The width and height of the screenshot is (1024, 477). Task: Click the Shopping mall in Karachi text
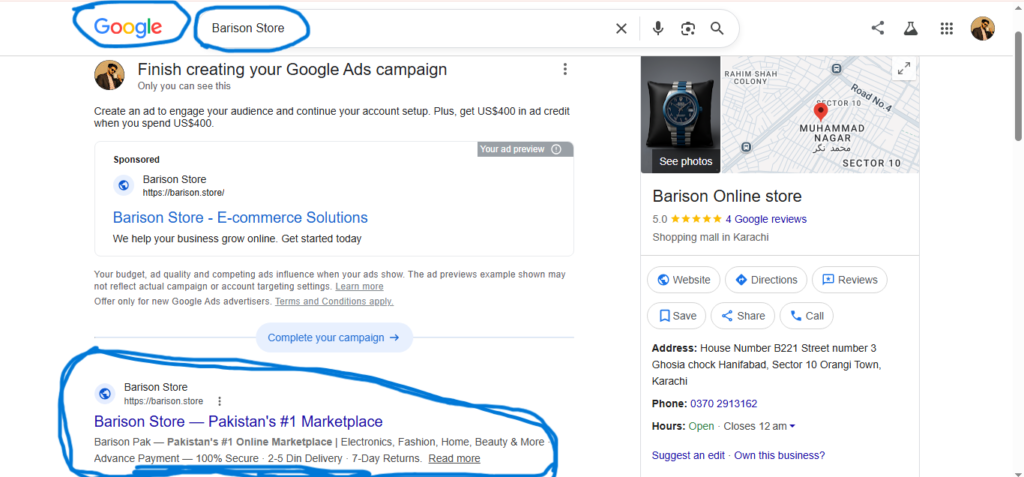tap(711, 237)
